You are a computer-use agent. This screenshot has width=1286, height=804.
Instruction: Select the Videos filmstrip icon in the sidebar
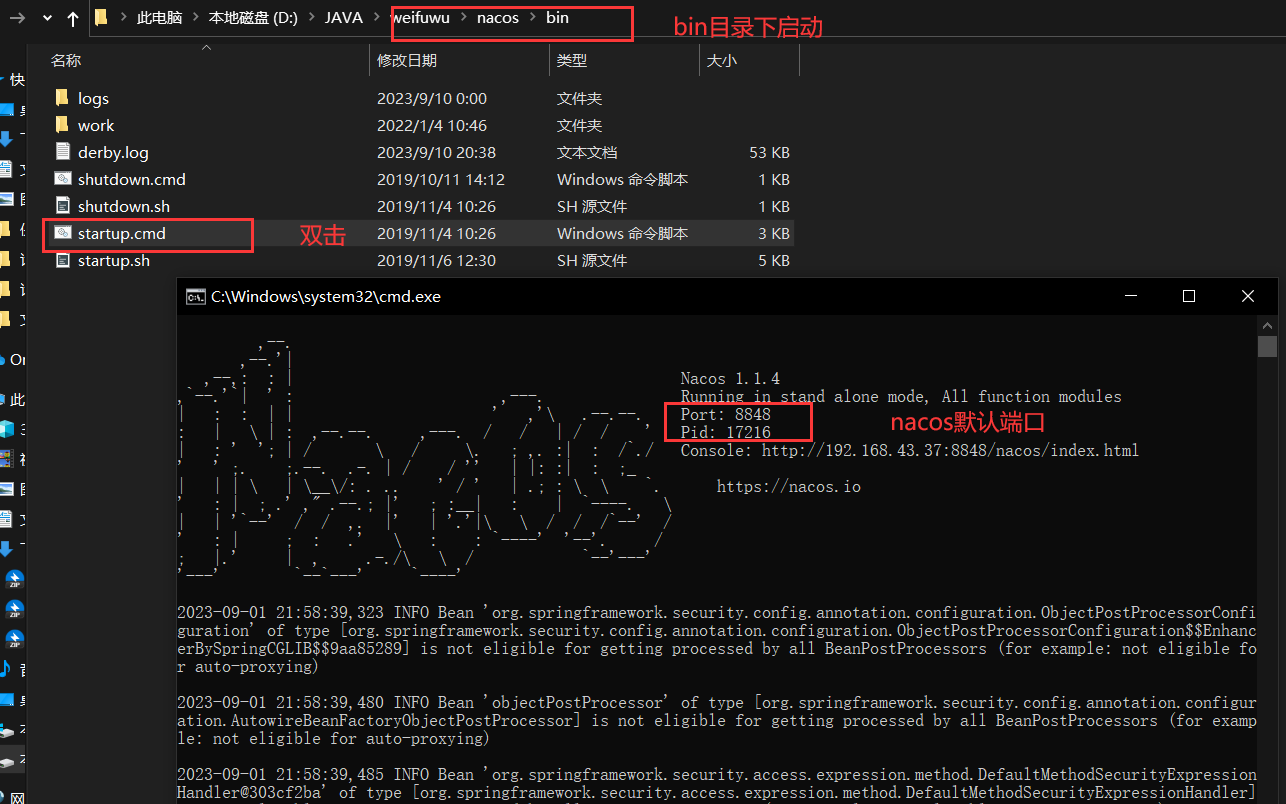(x=6, y=459)
